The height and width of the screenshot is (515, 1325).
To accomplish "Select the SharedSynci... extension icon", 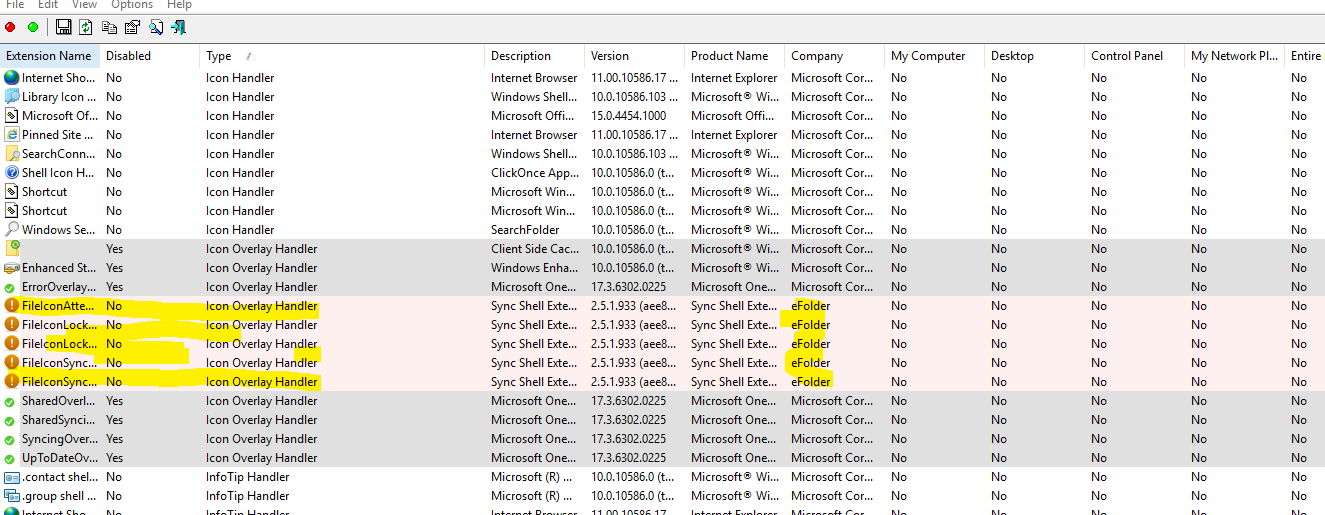I will pyautogui.click(x=12, y=420).
